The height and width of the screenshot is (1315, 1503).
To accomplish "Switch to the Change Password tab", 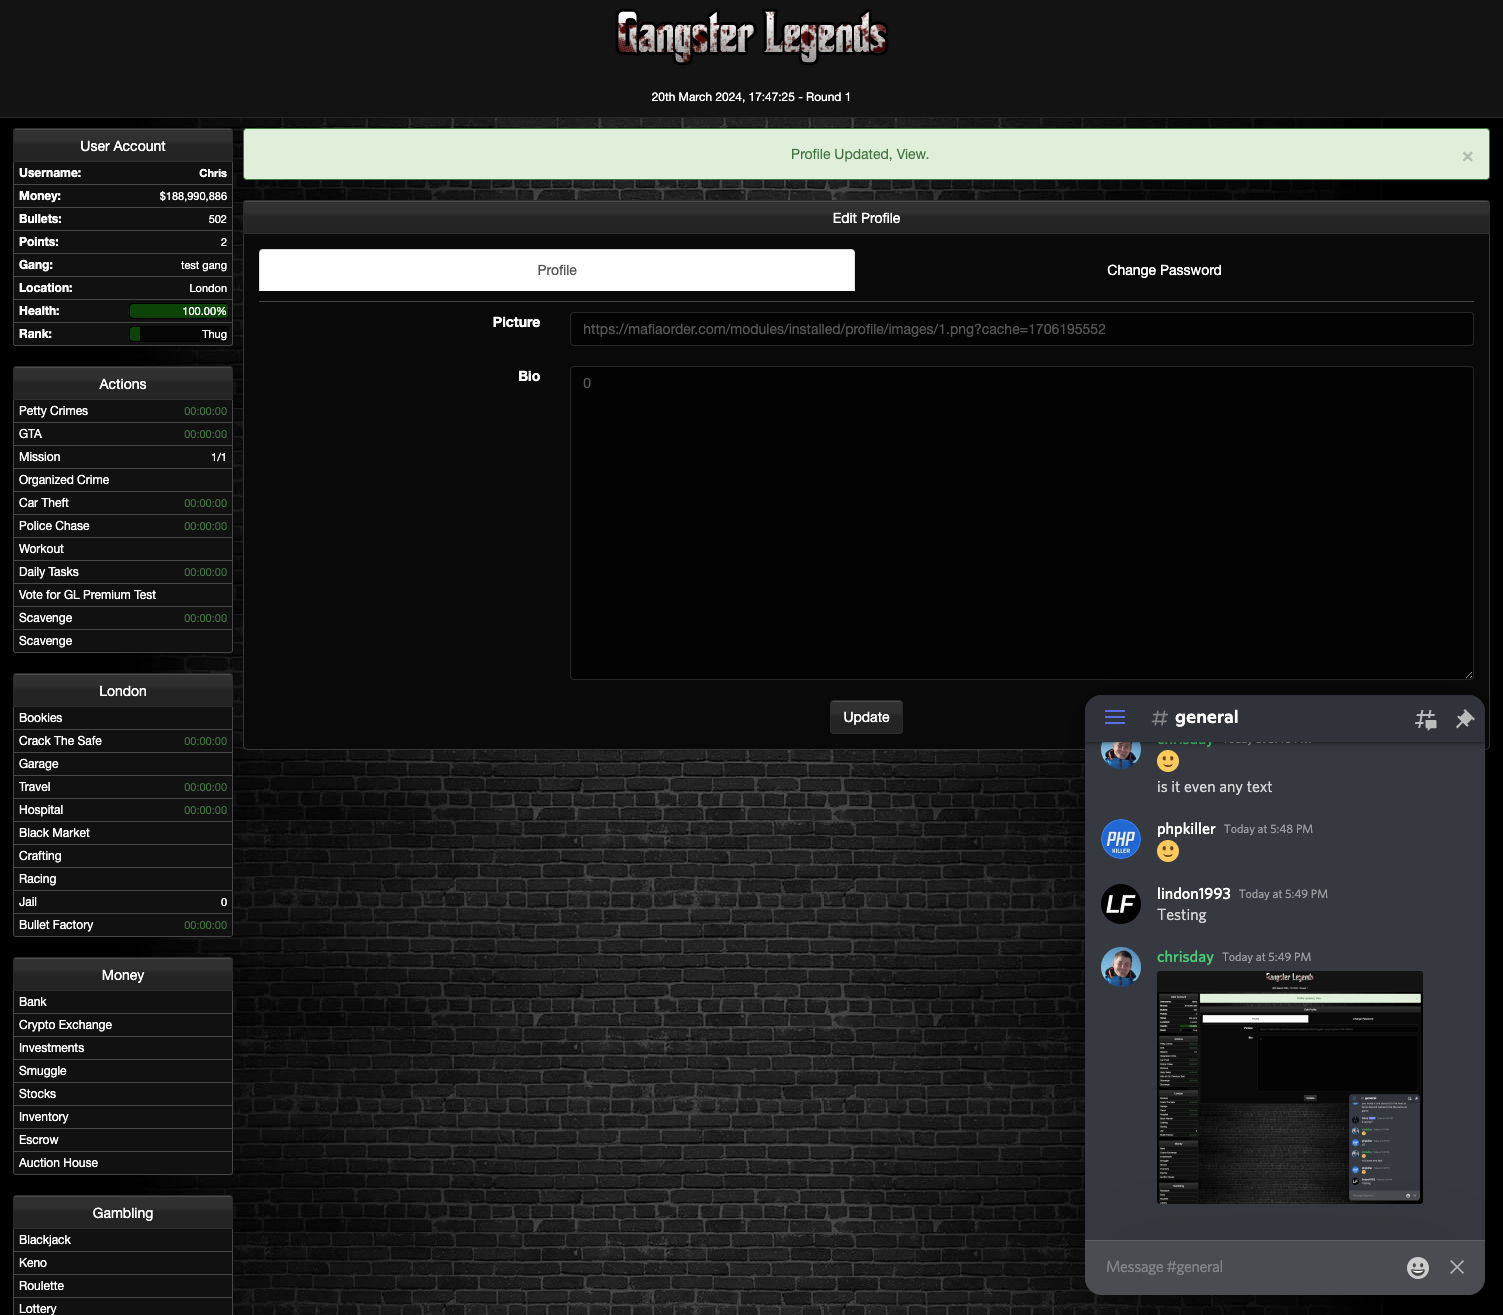I will coord(1163,270).
